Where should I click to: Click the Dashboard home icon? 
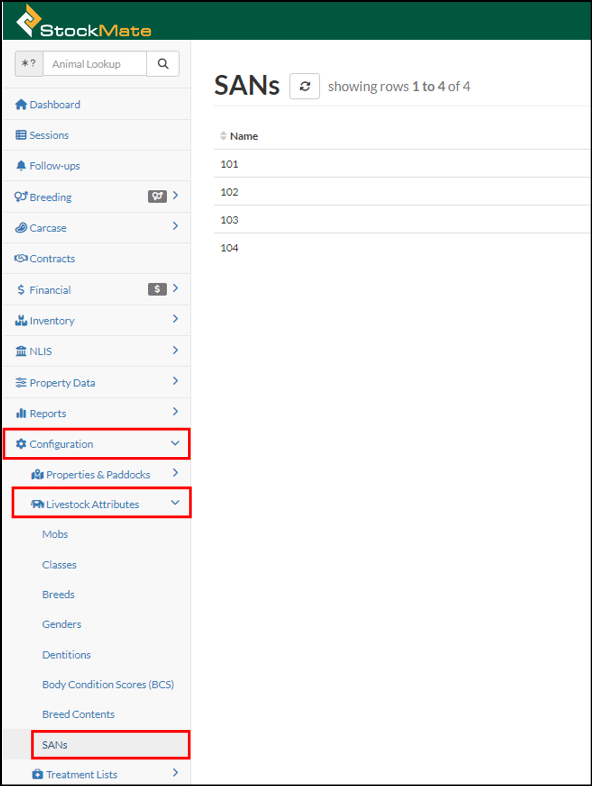click(21, 104)
